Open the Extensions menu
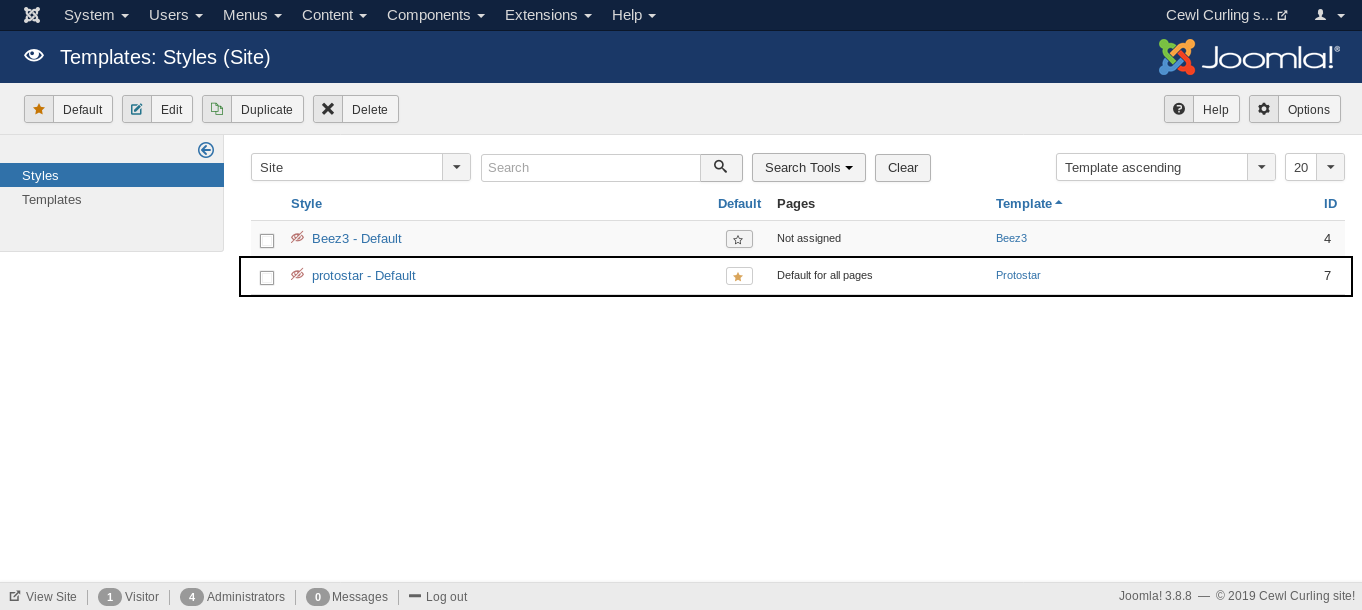 tap(548, 15)
